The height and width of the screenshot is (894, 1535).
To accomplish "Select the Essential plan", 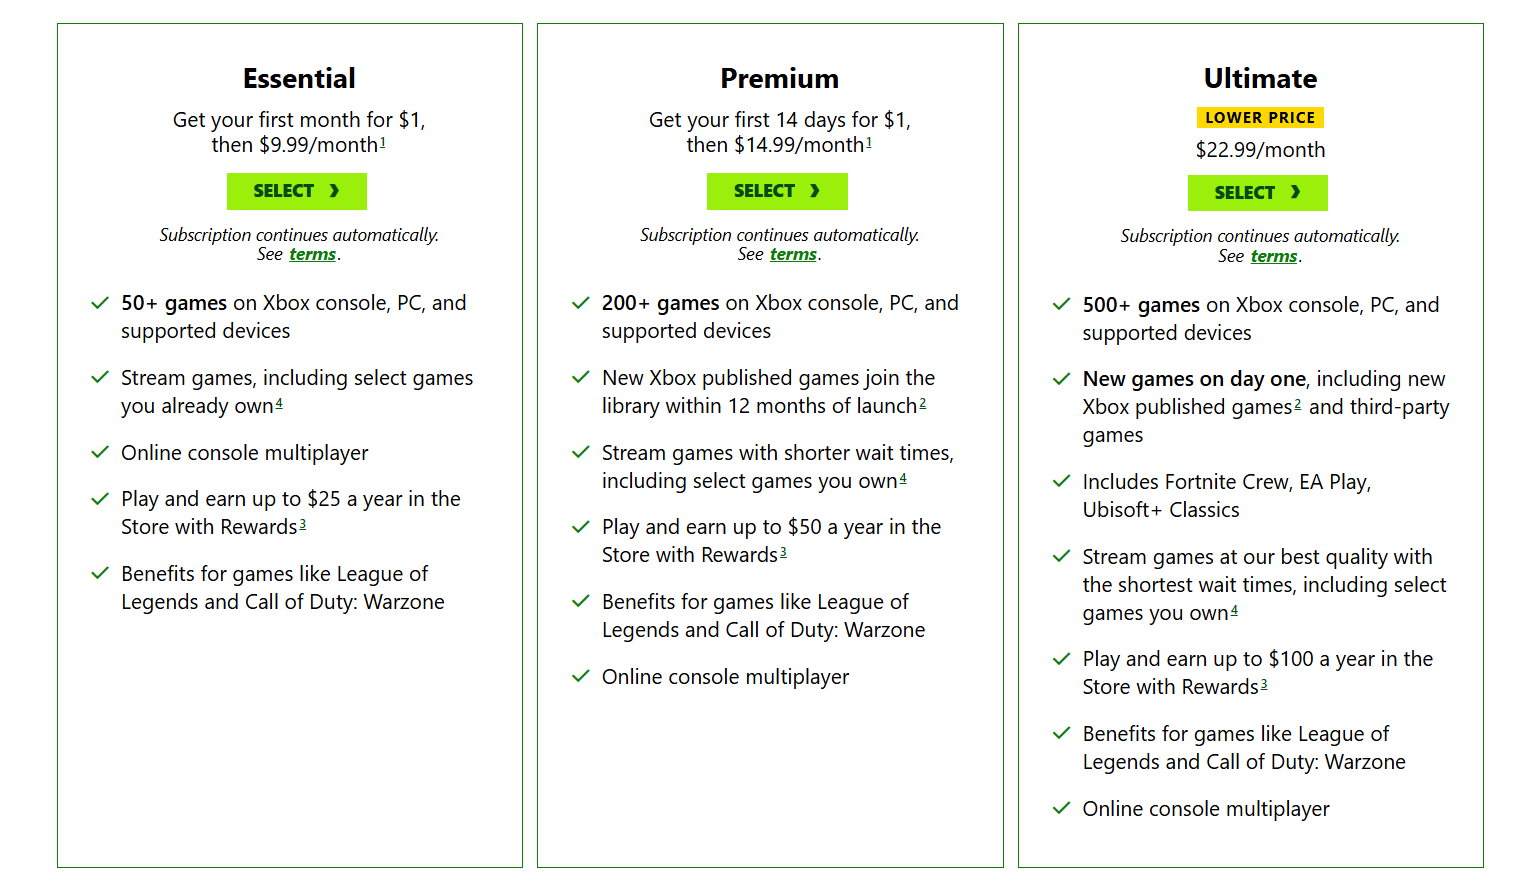I will point(296,191).
